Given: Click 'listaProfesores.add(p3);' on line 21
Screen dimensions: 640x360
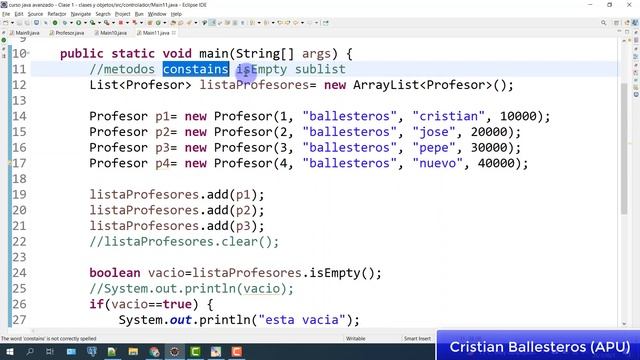Looking at the screenshot, I should pyautogui.click(x=177, y=226).
